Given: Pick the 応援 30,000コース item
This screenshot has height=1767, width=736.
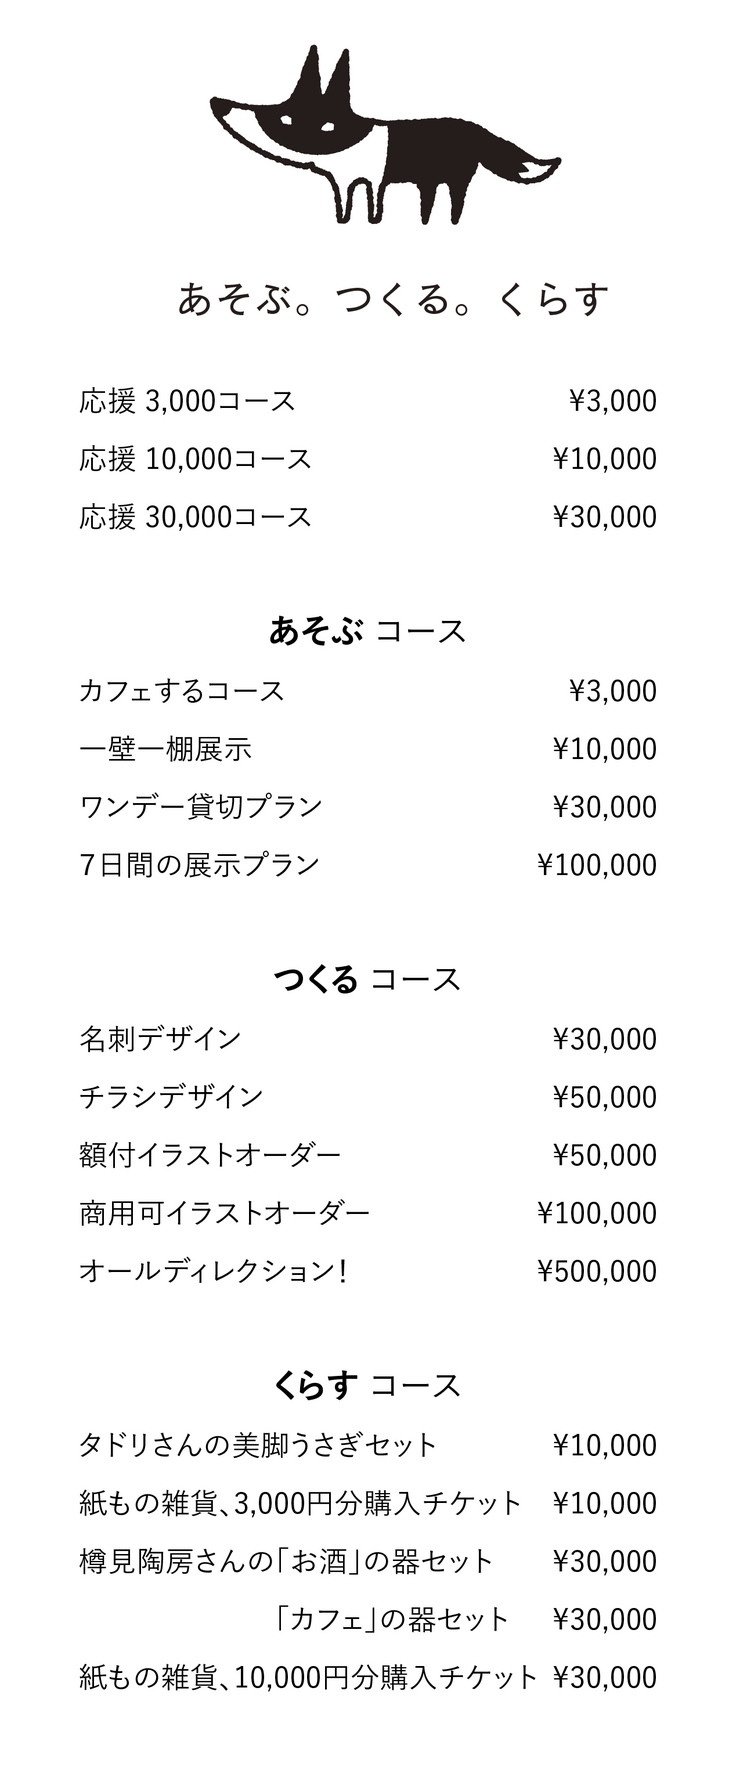Looking at the screenshot, I should (196, 517).
